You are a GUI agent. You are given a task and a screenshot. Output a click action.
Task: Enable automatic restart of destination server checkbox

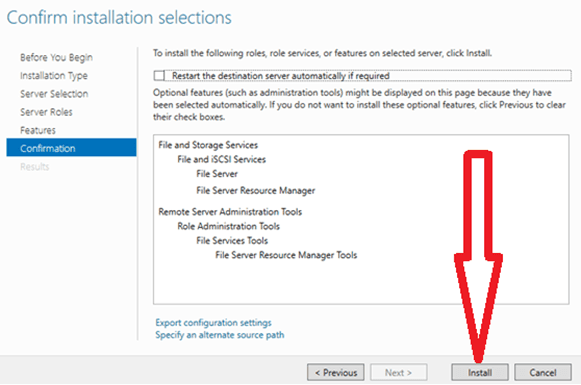(x=159, y=76)
